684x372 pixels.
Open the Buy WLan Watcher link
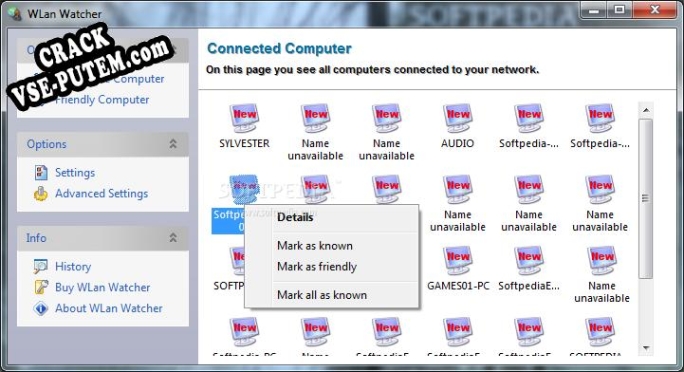[103, 287]
